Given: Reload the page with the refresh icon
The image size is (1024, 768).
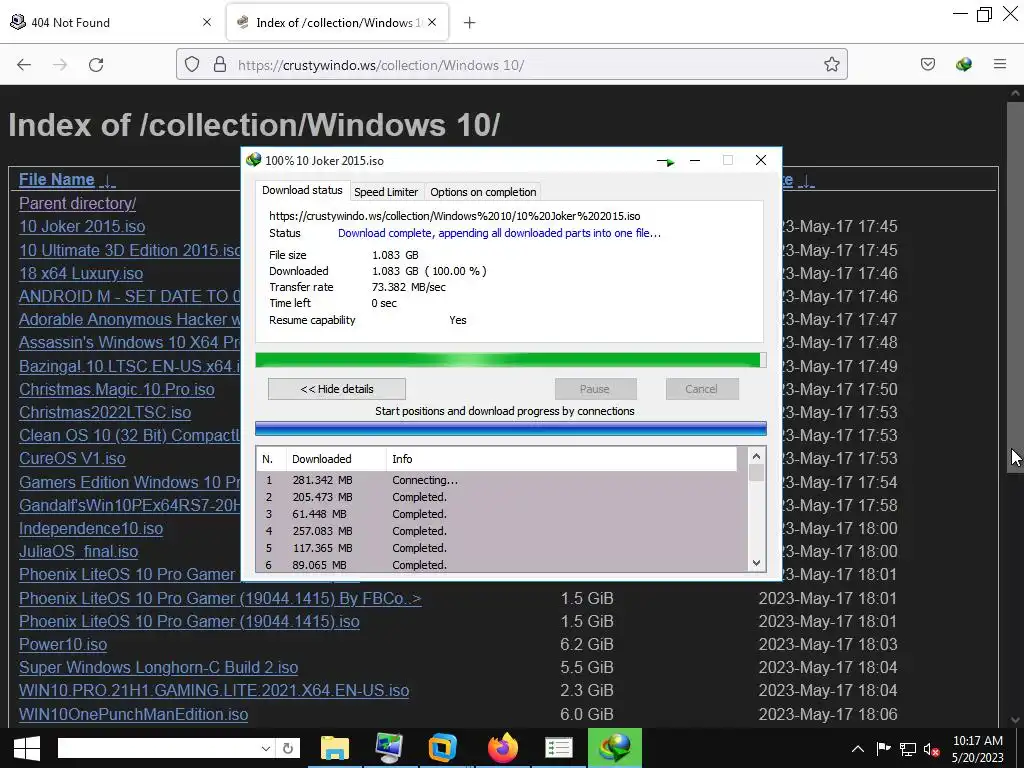Looking at the screenshot, I should [x=96, y=65].
